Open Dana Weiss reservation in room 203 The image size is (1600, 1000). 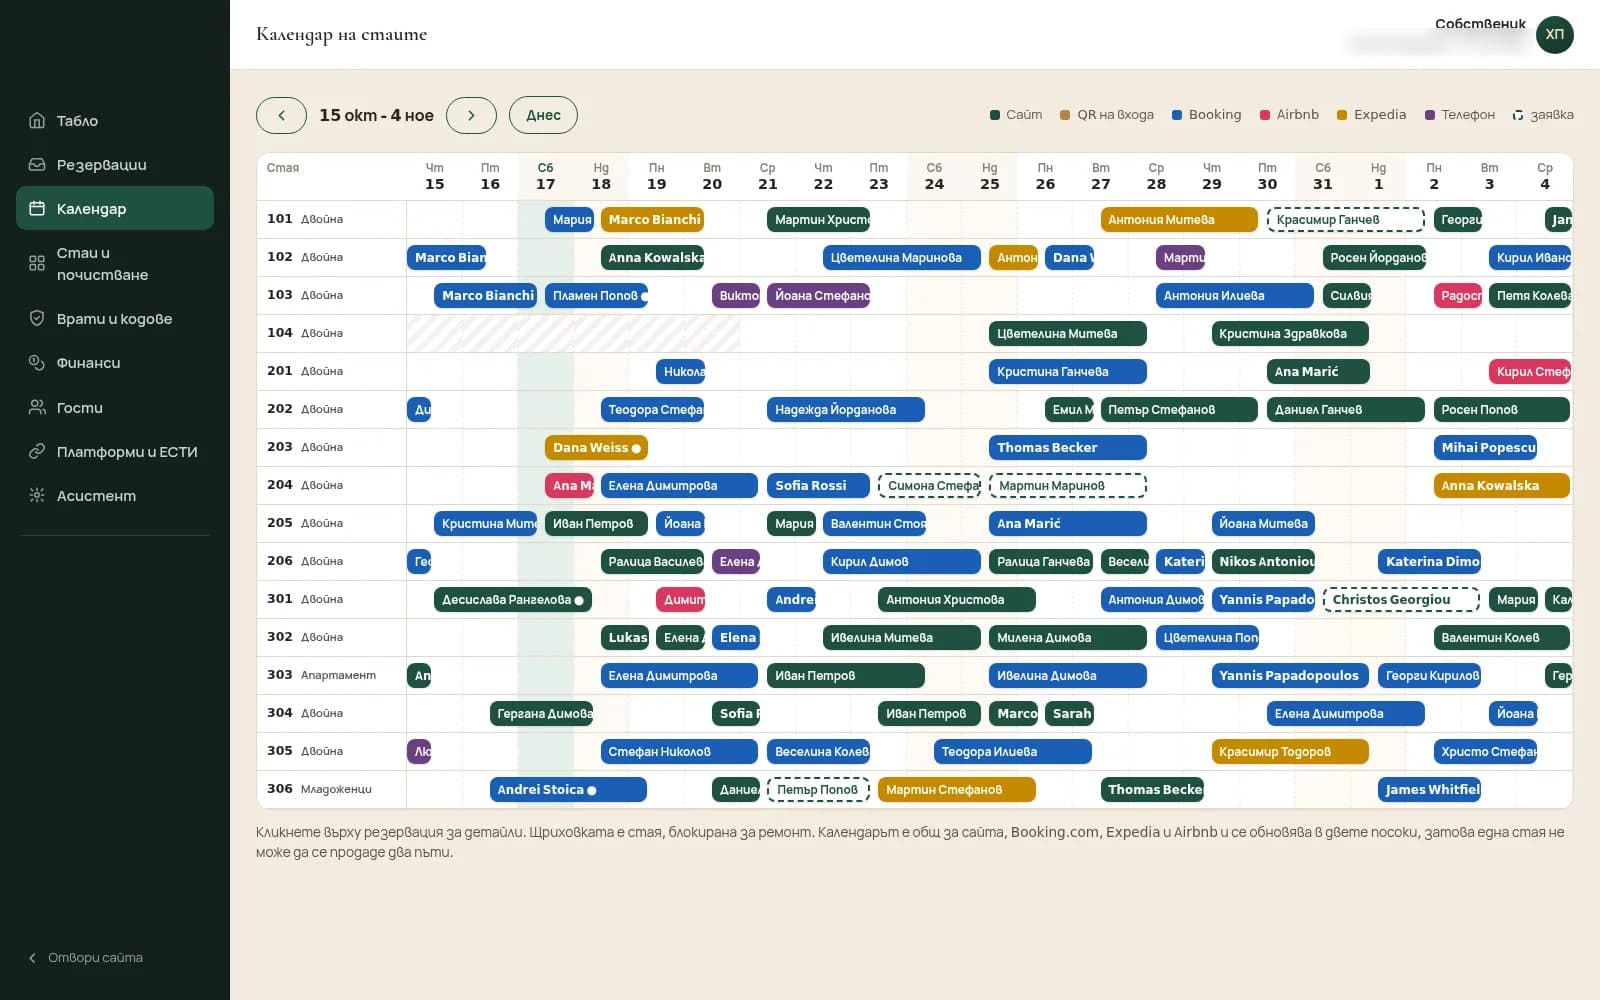point(597,448)
